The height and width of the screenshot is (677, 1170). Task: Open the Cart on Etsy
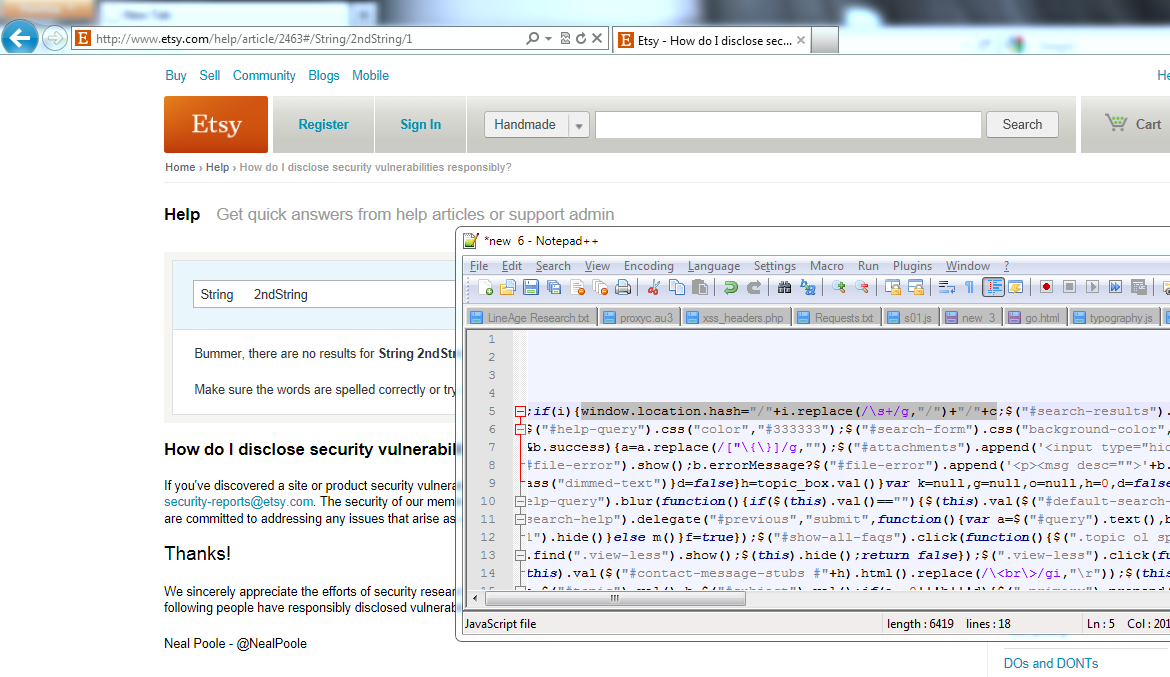click(x=1133, y=124)
